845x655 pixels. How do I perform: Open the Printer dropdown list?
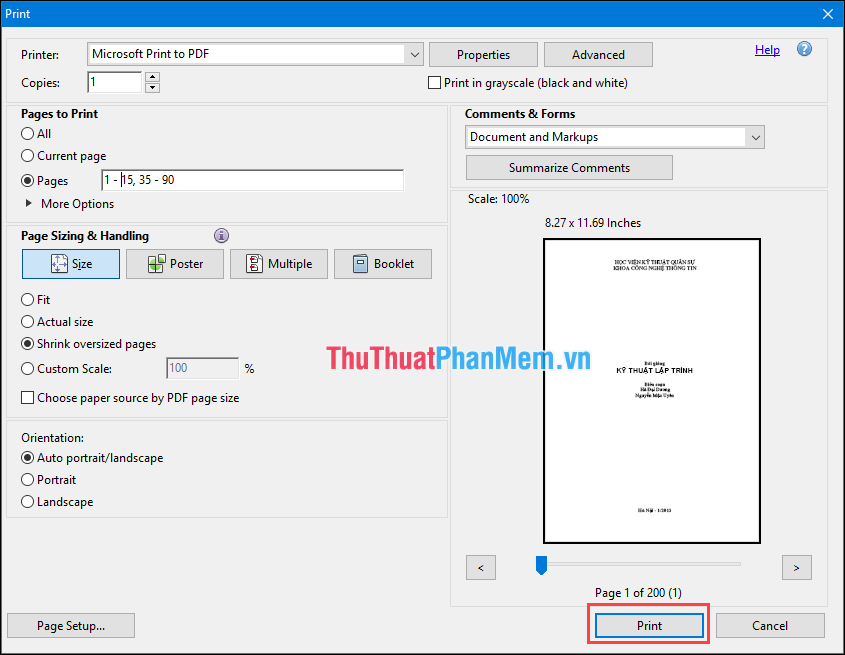[414, 54]
